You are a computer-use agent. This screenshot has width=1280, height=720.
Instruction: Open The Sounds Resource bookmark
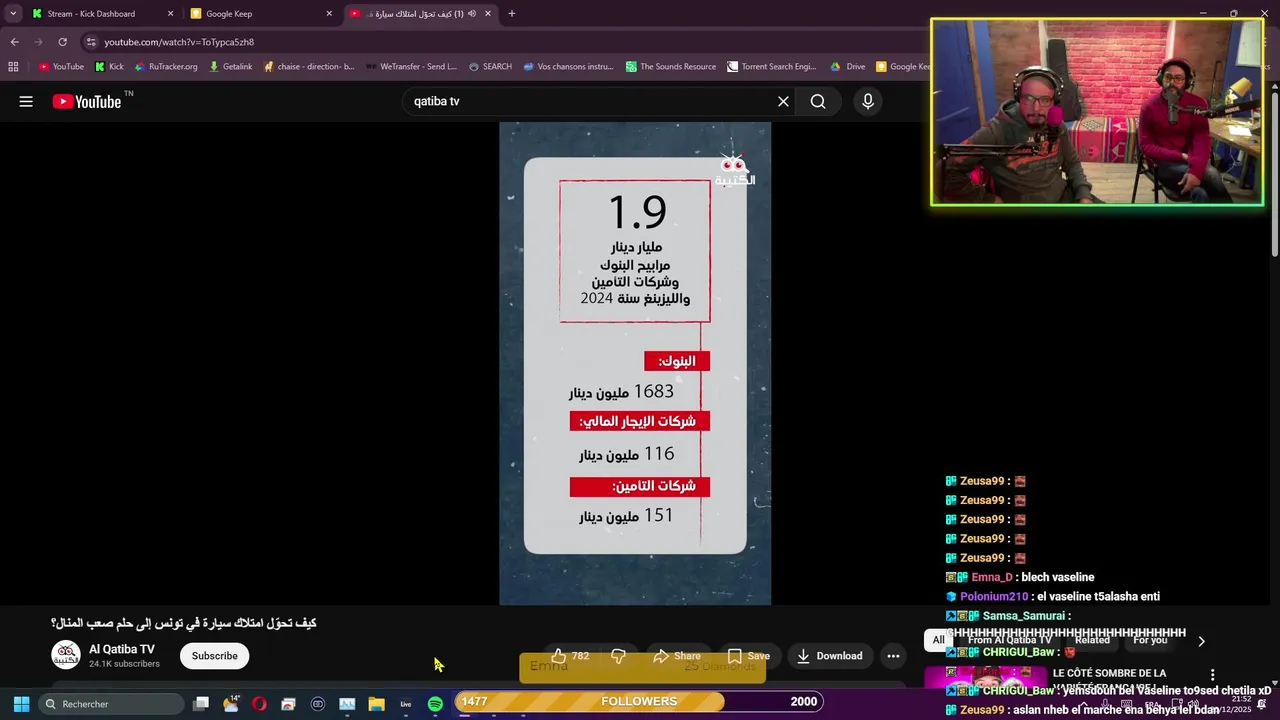pos(671,67)
